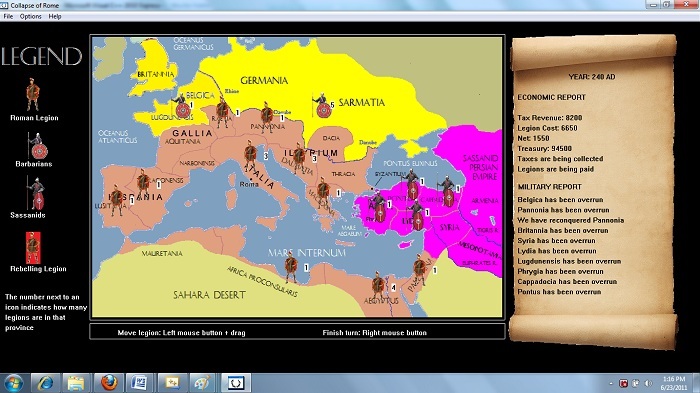Select the Sassanid army in Cappadocia

447,191
